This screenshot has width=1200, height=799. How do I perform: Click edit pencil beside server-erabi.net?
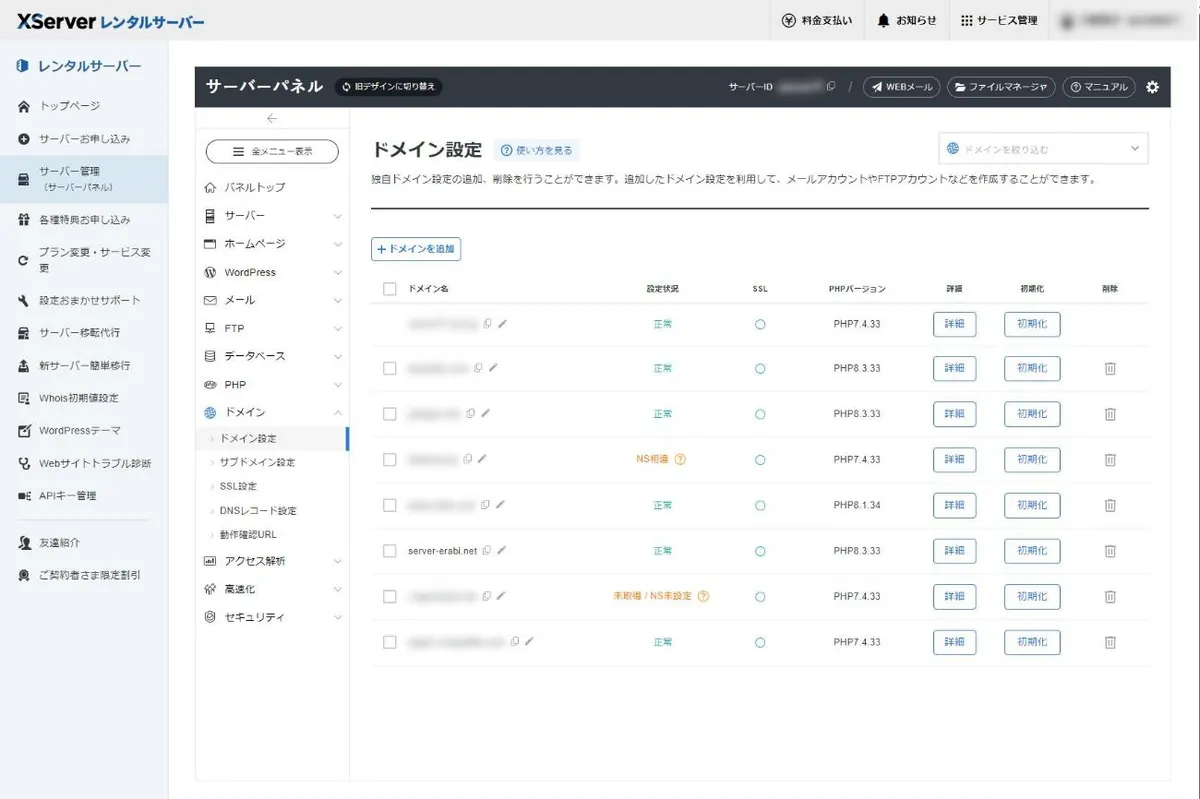501,550
